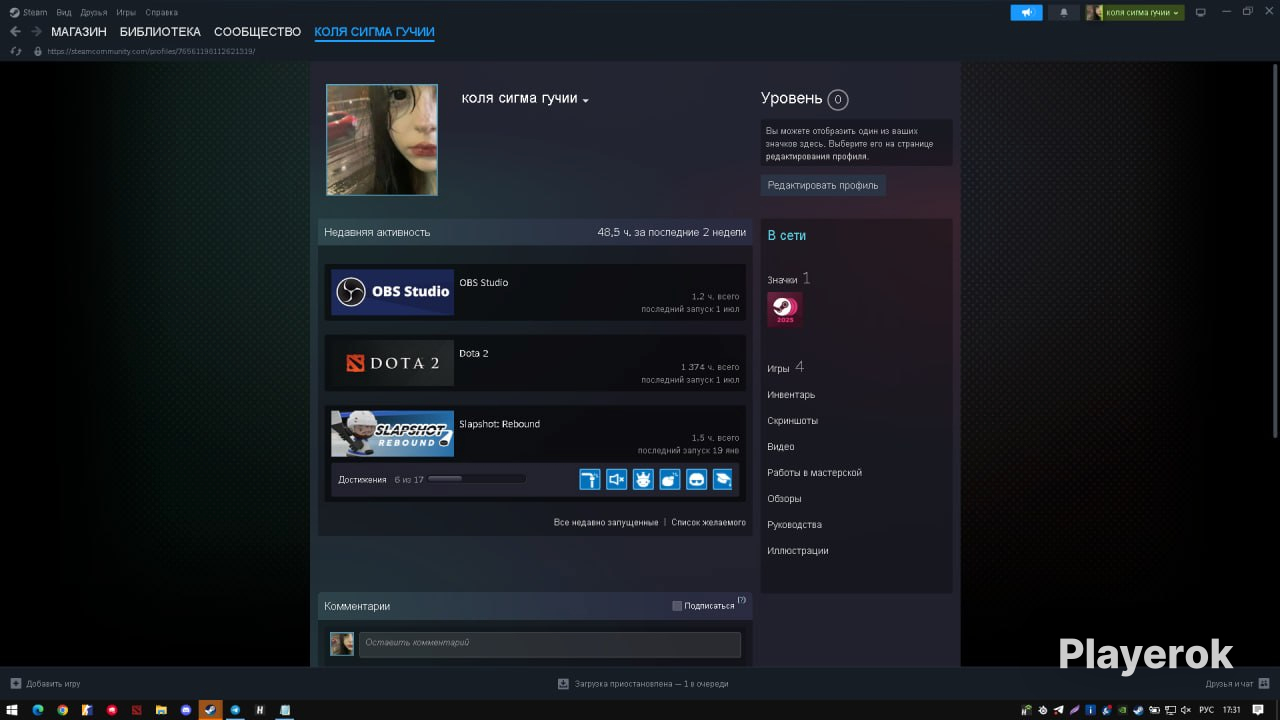The width and height of the screenshot is (1280, 720).
Task: Click the level 0 circle badge
Action: tap(838, 100)
